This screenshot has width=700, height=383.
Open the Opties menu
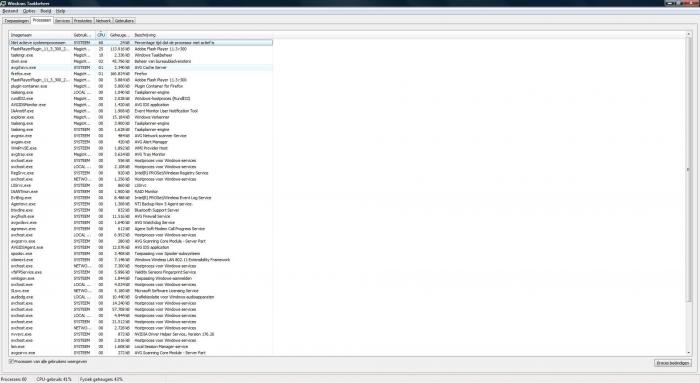tap(29, 11)
